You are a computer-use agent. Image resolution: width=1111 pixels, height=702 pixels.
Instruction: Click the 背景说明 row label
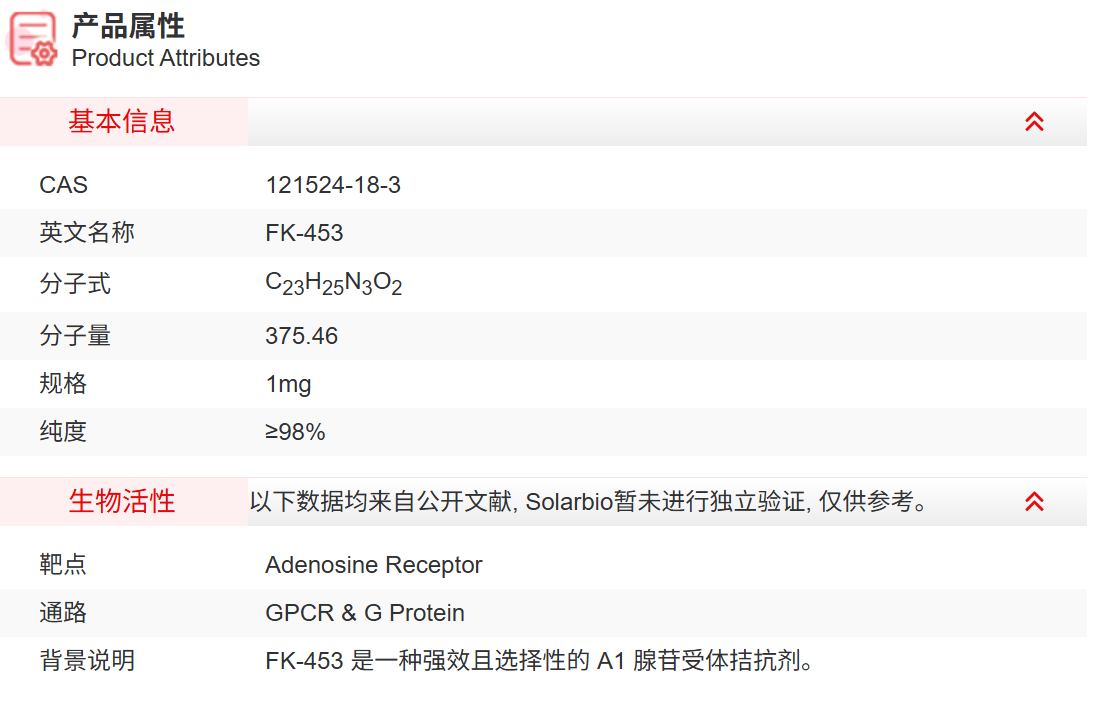(x=87, y=661)
